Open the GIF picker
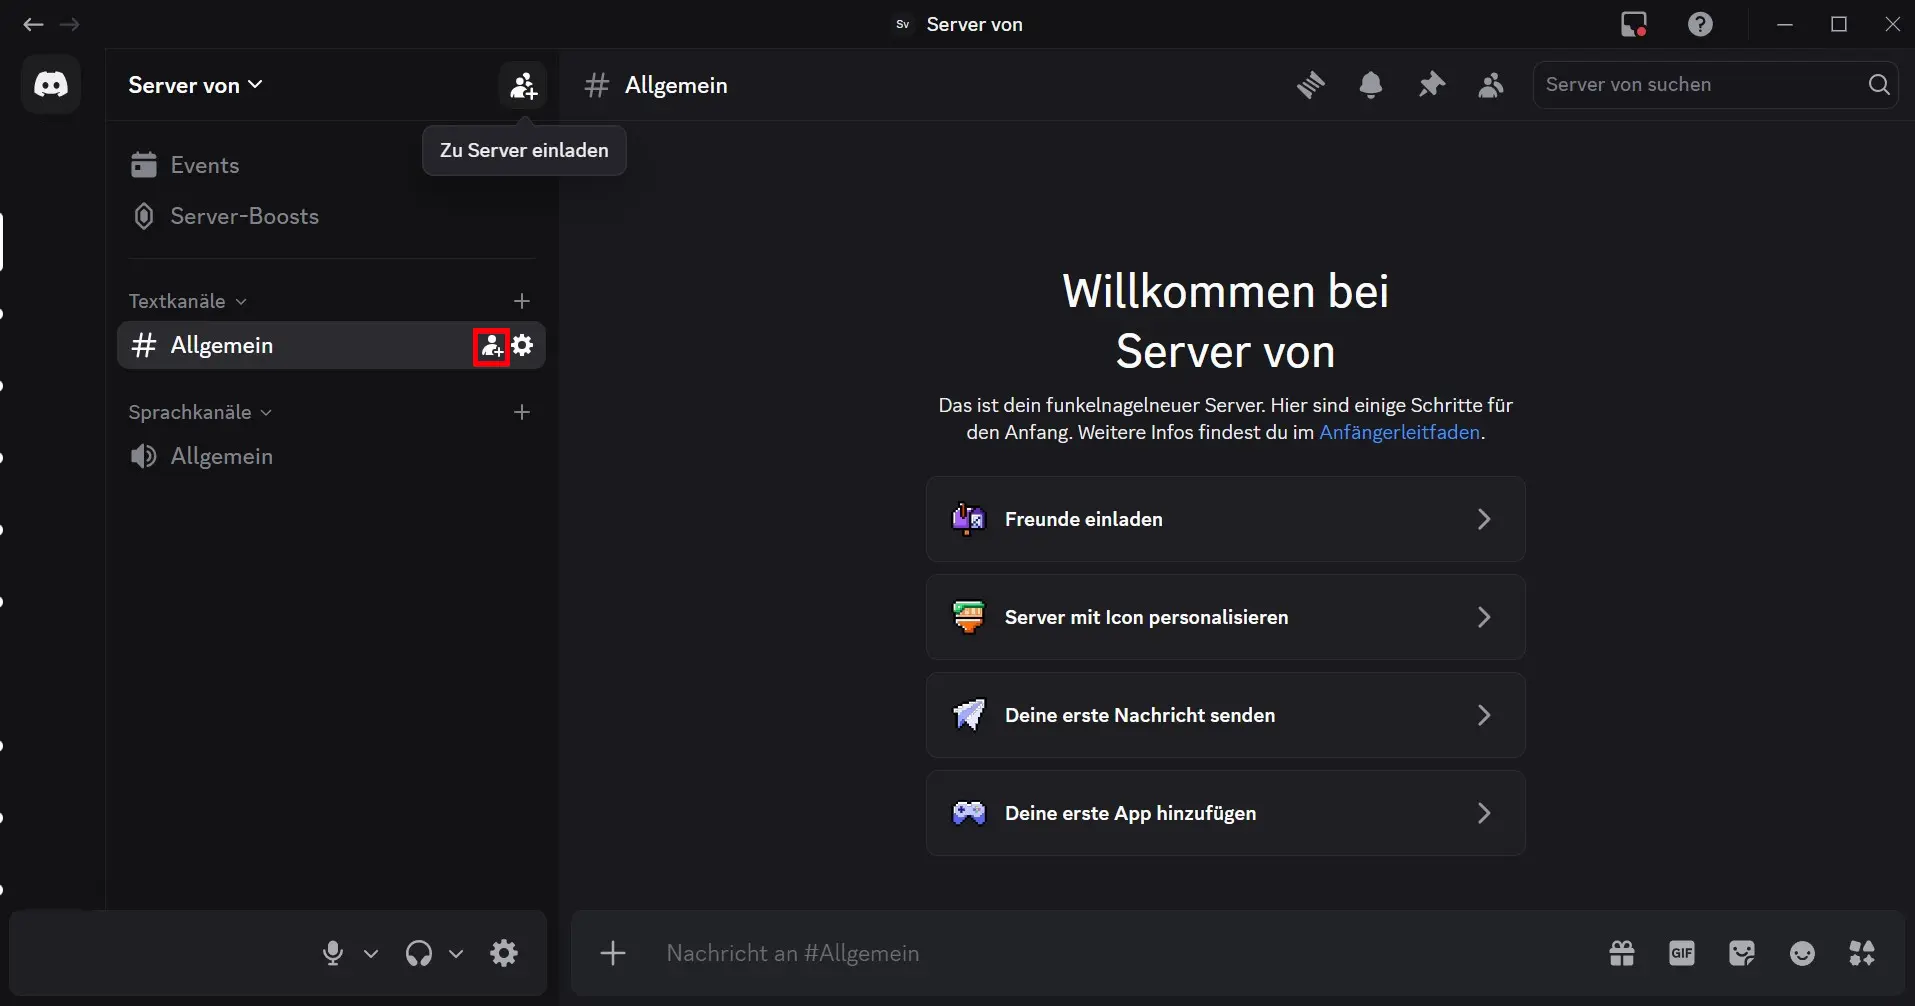 click(x=1682, y=953)
